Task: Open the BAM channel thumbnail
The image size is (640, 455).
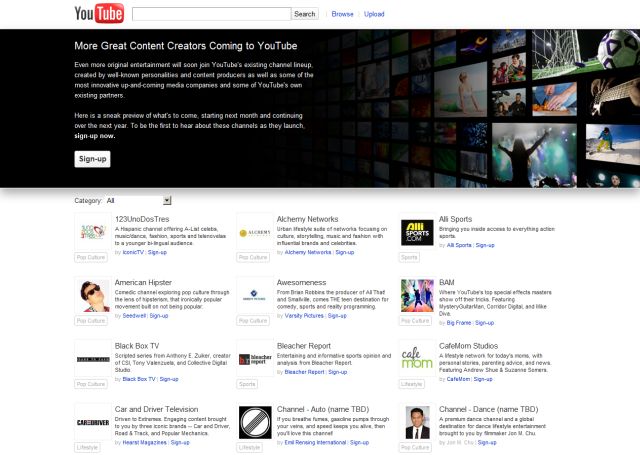Action: 417,295
